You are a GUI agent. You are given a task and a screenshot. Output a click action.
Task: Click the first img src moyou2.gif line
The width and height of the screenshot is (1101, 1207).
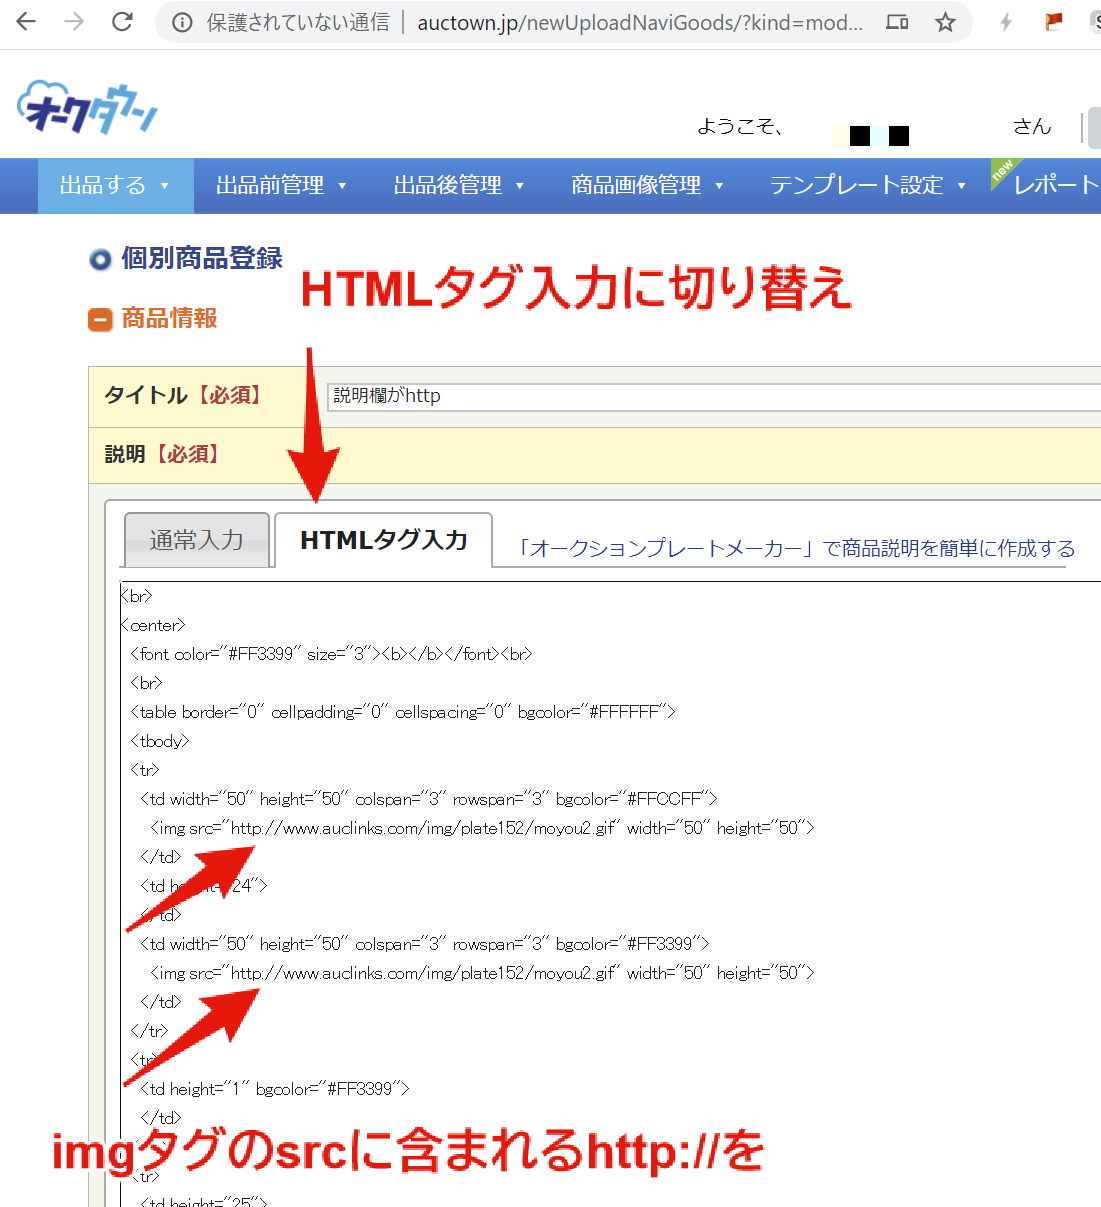coord(482,828)
